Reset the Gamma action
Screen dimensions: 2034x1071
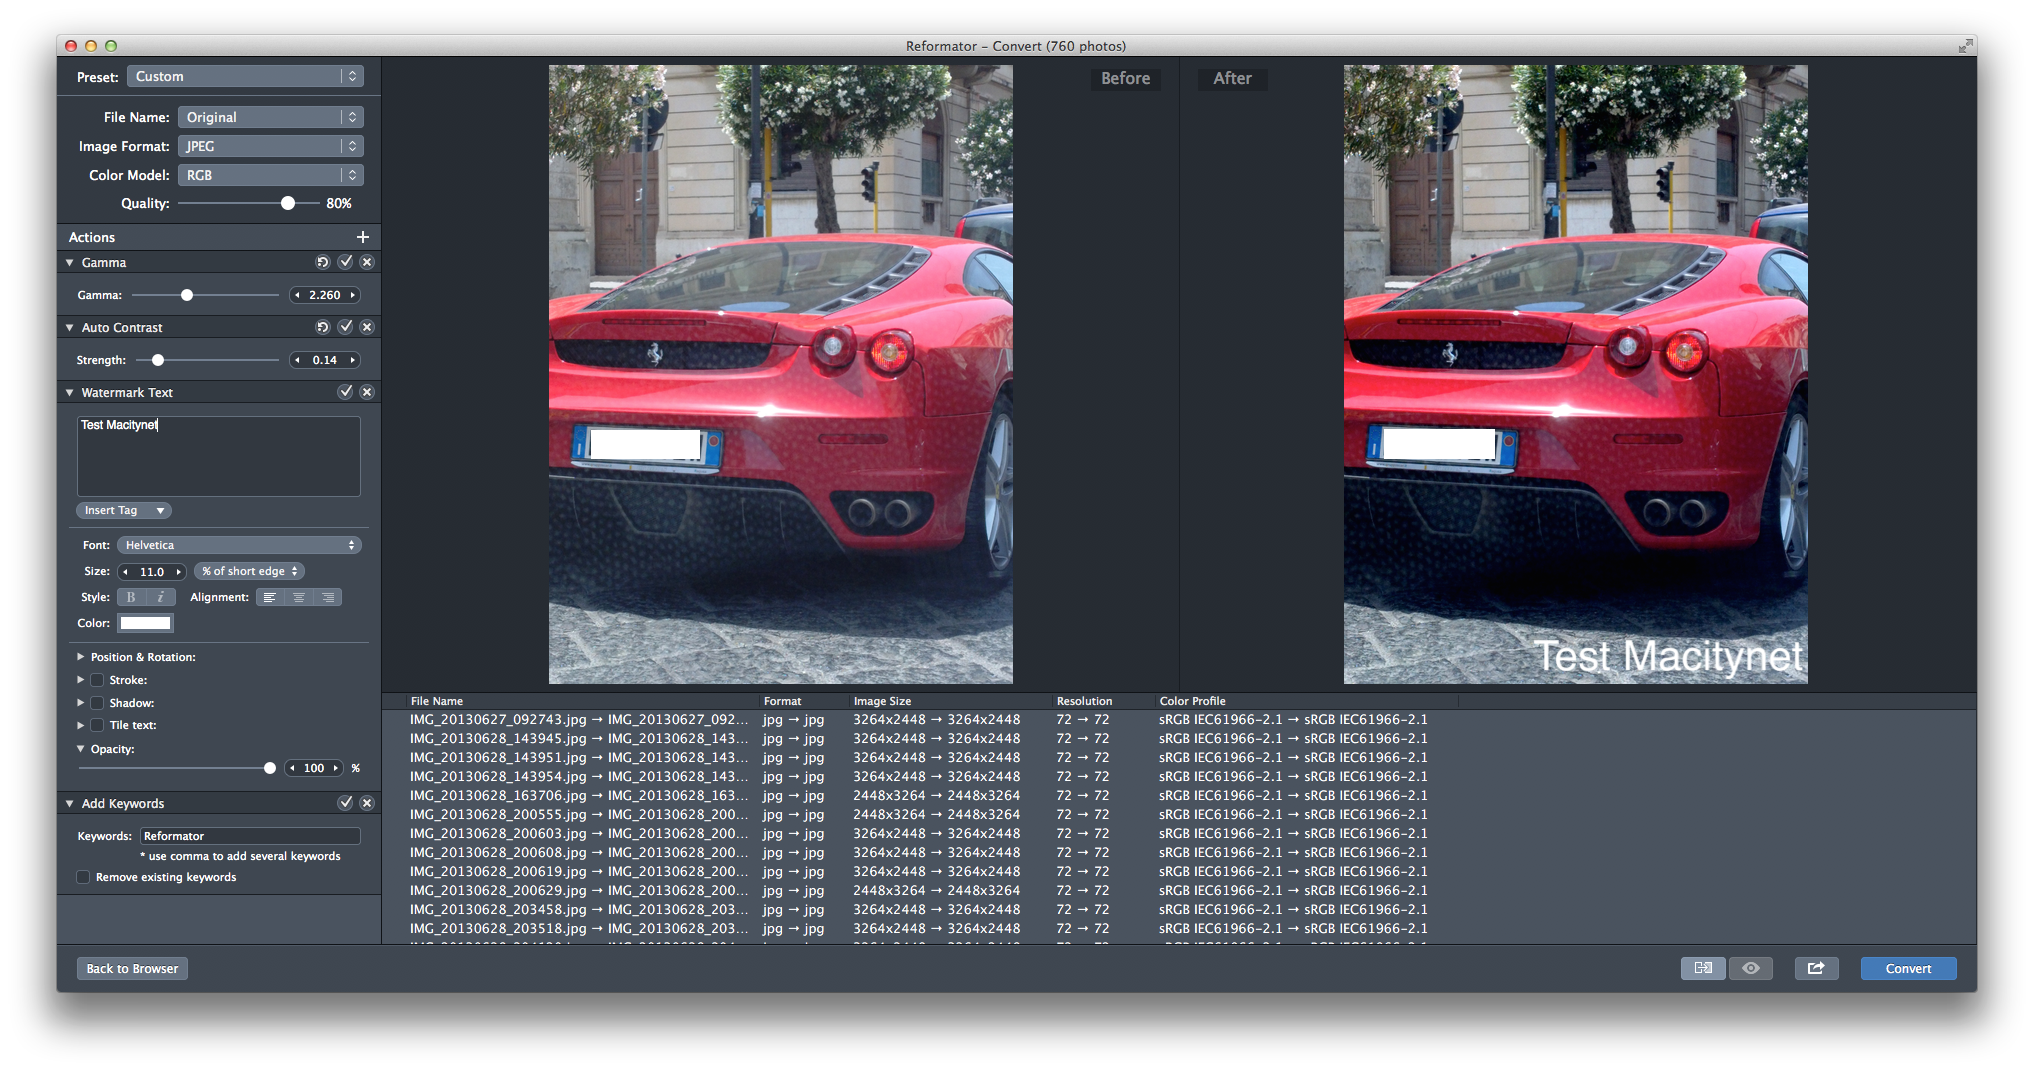[x=322, y=262]
